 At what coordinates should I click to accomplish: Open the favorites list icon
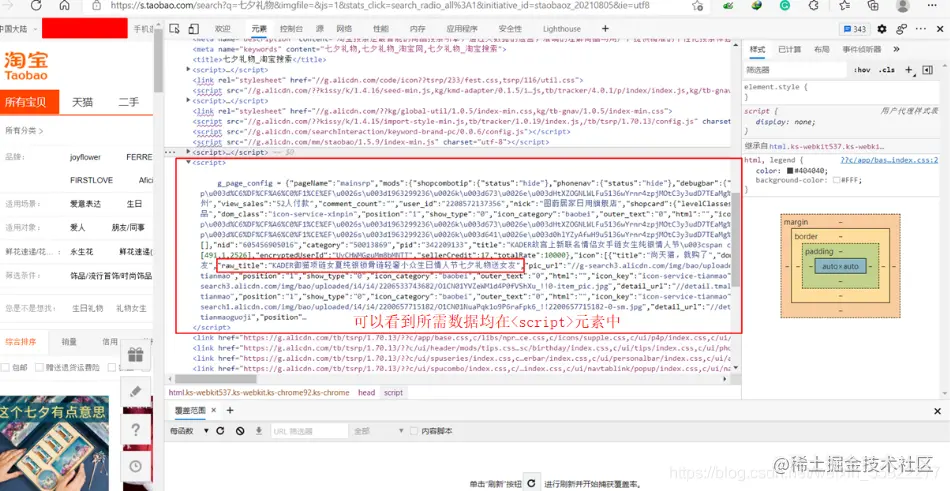[x=845, y=5]
